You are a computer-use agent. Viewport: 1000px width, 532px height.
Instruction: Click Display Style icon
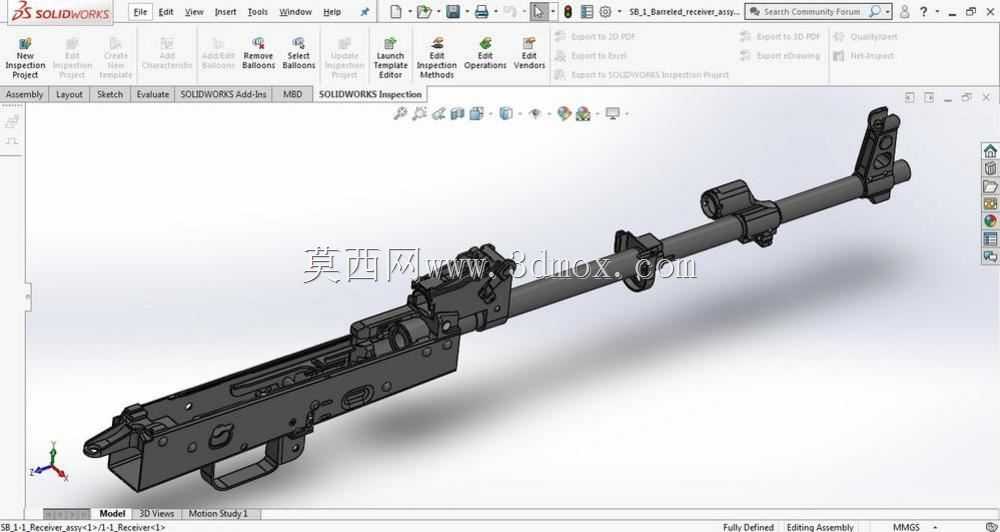[506, 114]
